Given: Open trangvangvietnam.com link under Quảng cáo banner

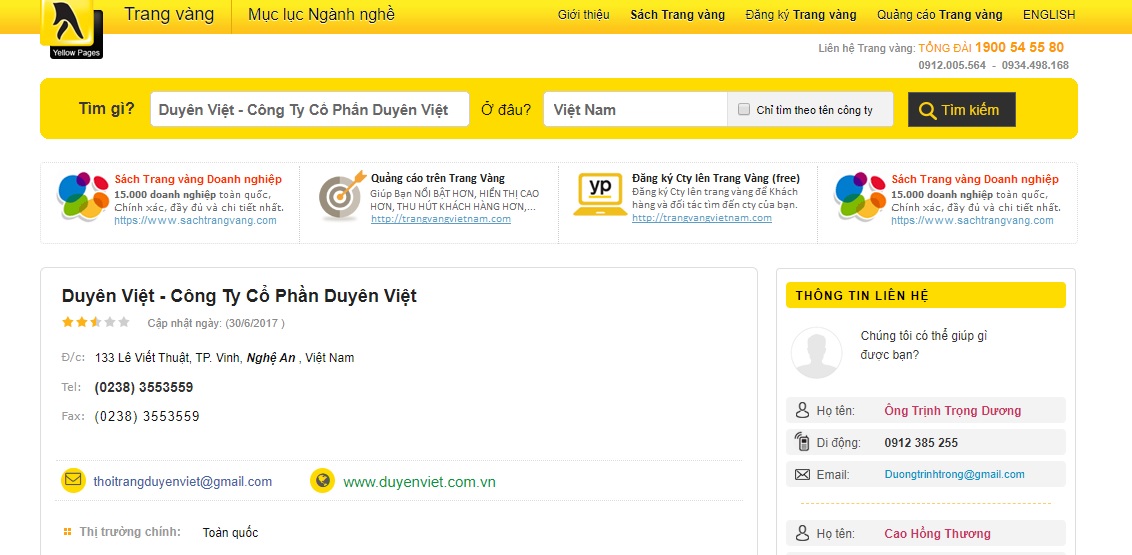Looking at the screenshot, I should tap(441, 219).
